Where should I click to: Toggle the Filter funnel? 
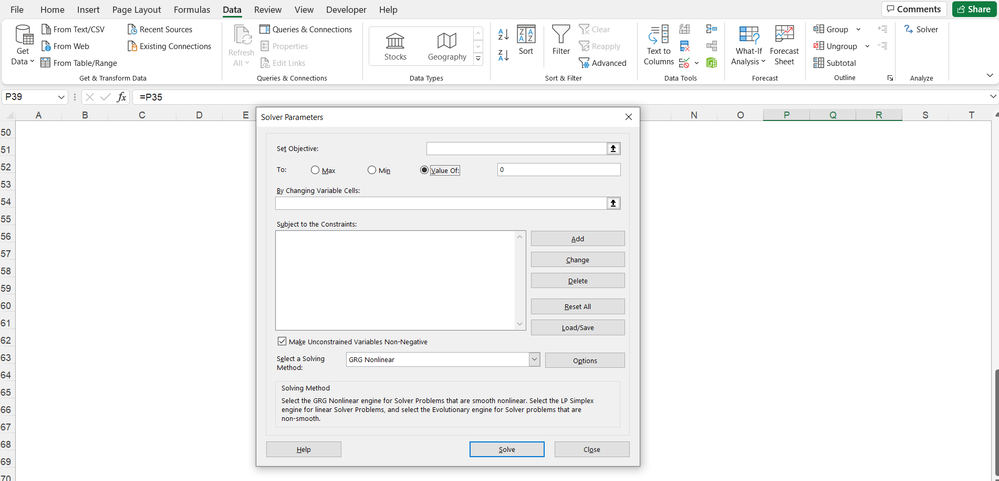click(561, 39)
